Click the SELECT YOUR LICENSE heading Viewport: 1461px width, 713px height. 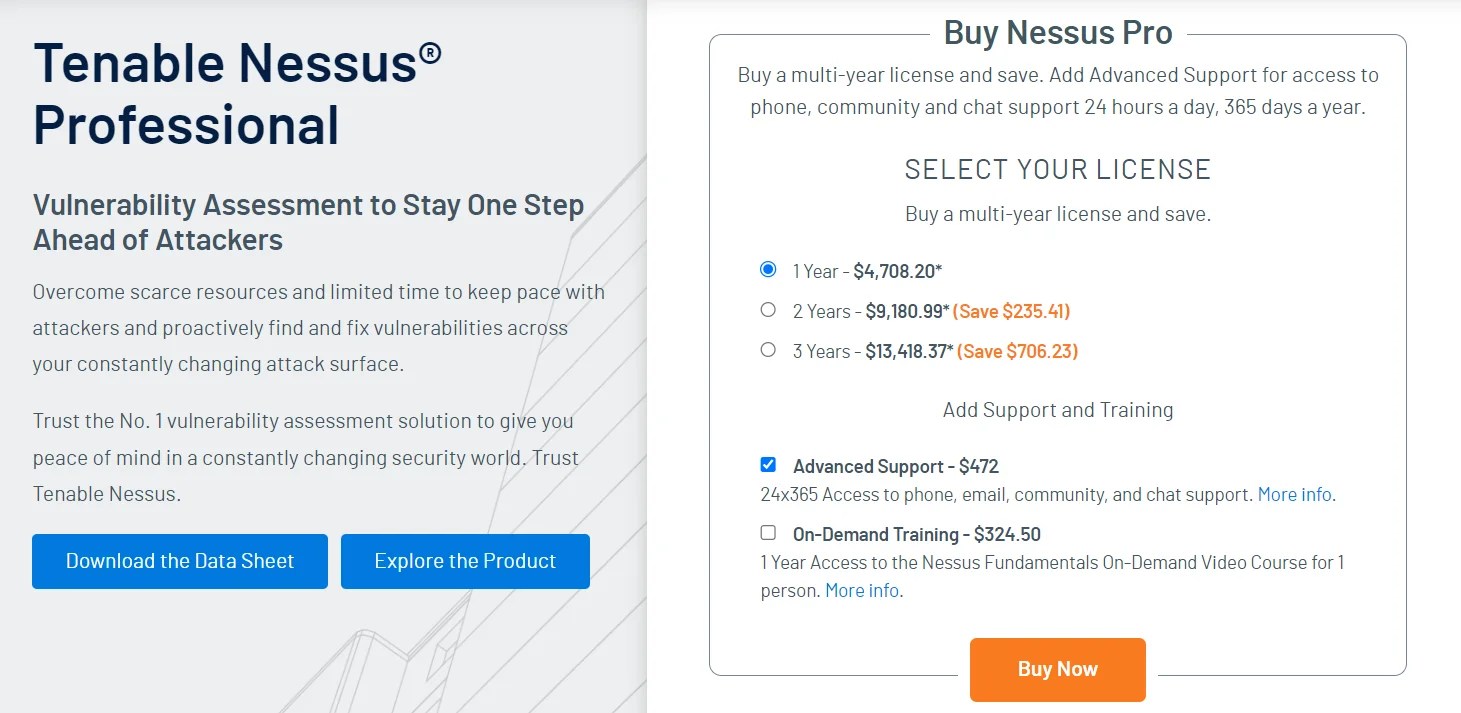tap(1057, 169)
